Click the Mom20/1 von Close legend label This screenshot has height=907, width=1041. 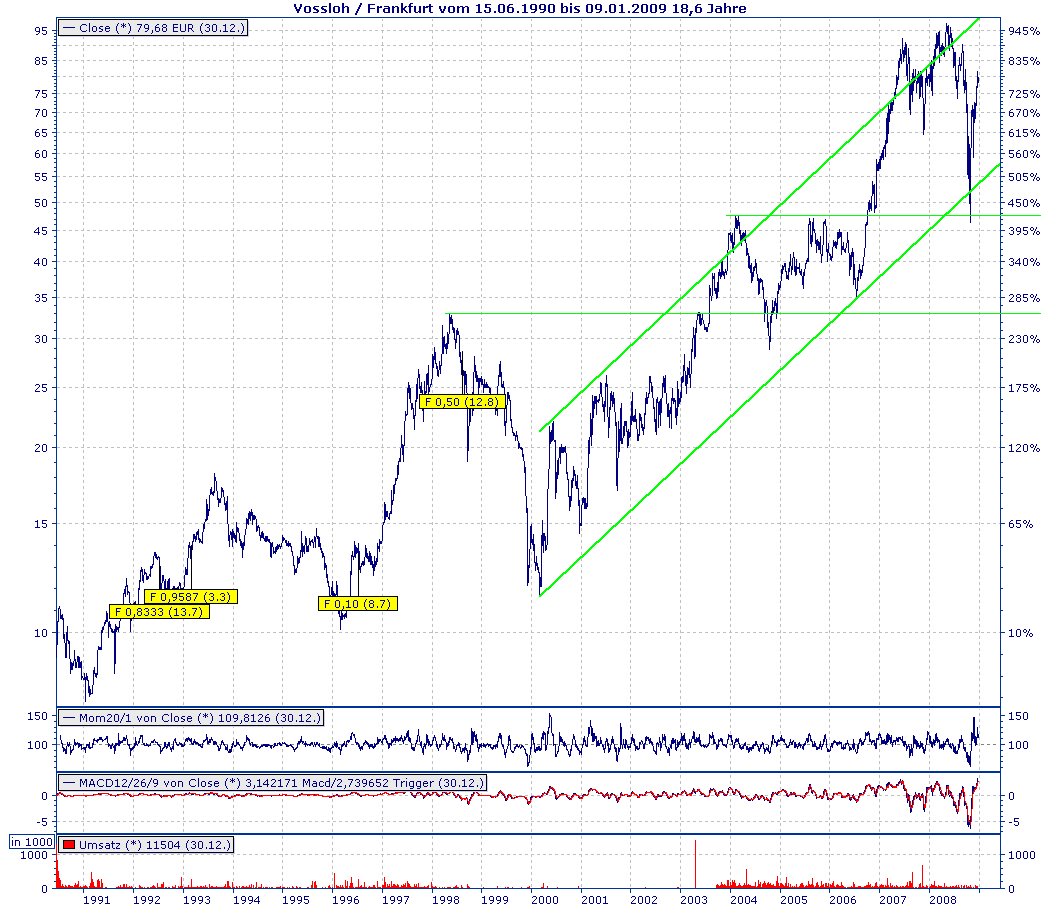tap(191, 718)
